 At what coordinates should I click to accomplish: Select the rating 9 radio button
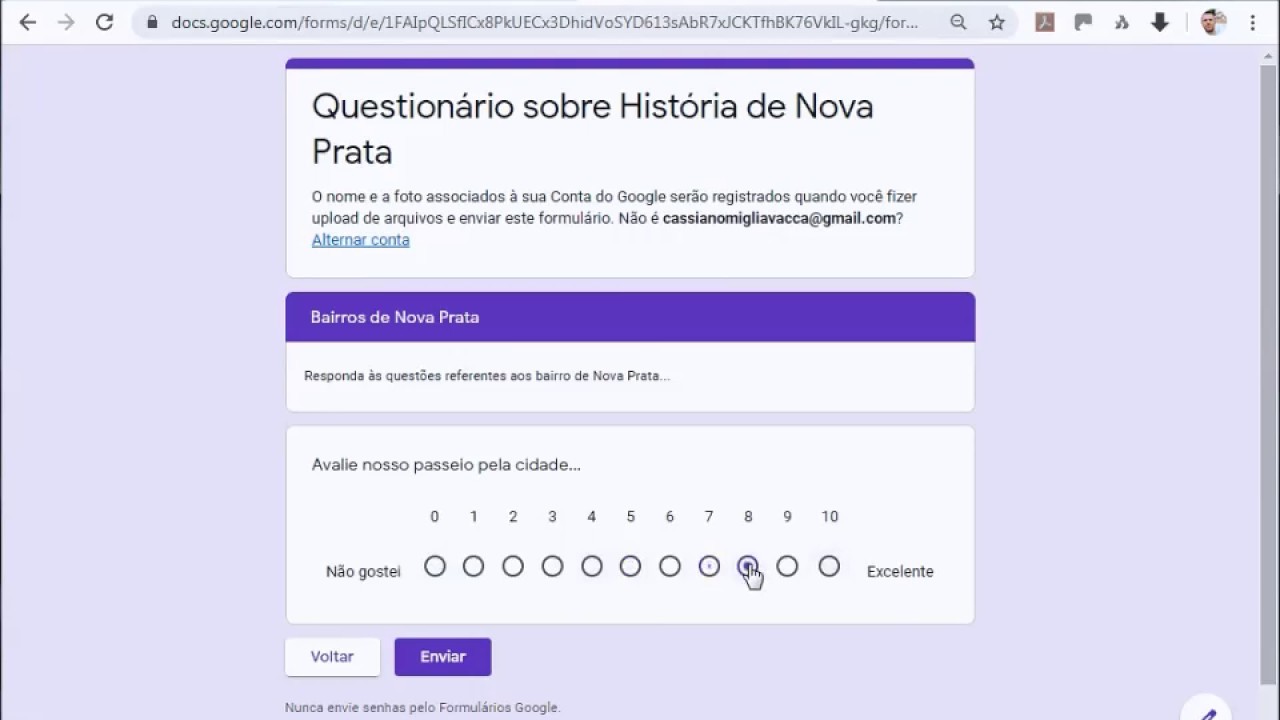787,567
